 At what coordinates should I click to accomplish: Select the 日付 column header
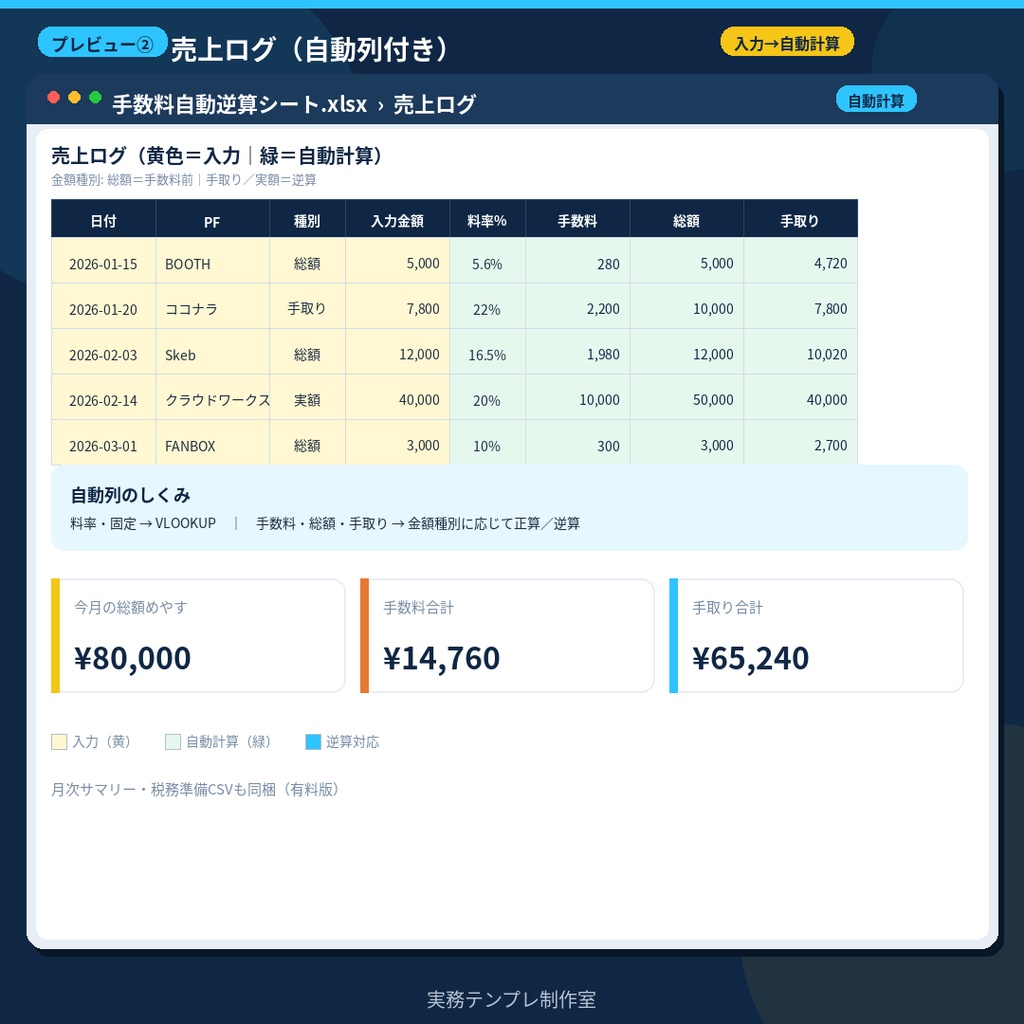pyautogui.click(x=103, y=219)
